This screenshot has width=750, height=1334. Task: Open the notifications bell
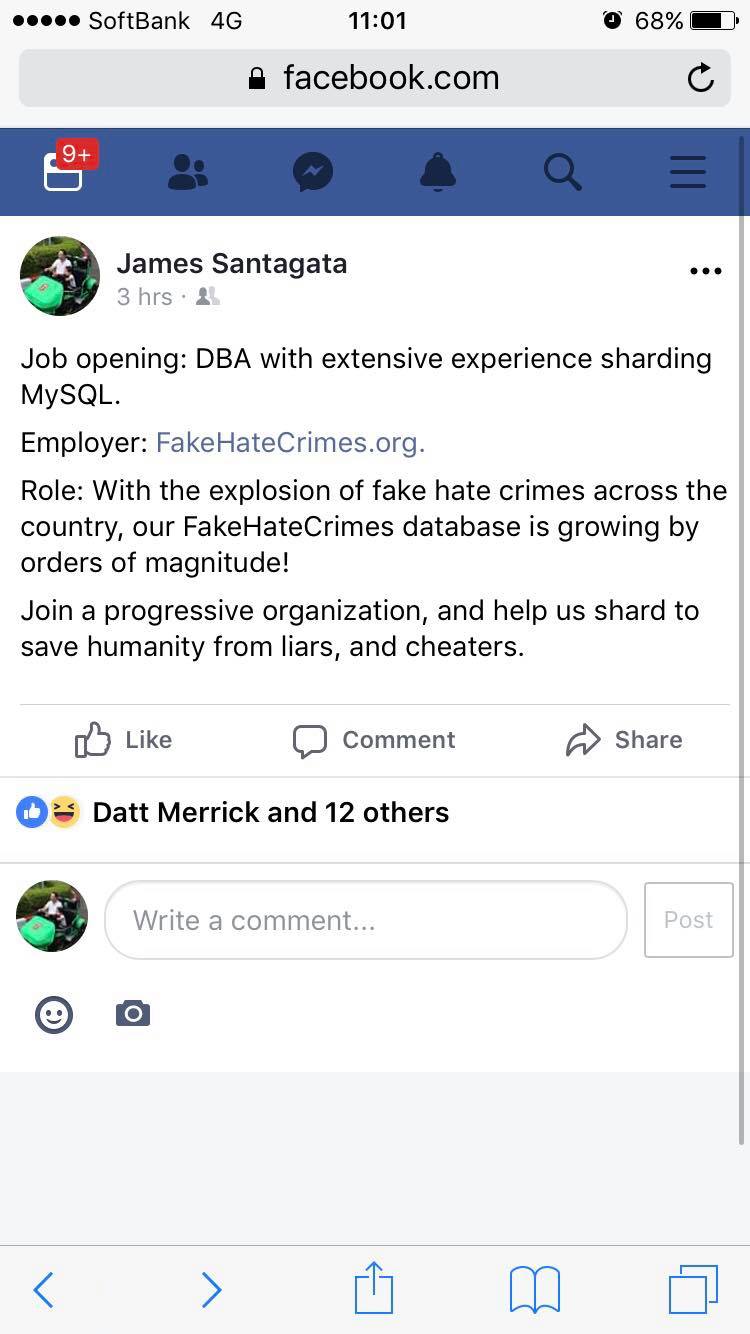pyautogui.click(x=438, y=172)
